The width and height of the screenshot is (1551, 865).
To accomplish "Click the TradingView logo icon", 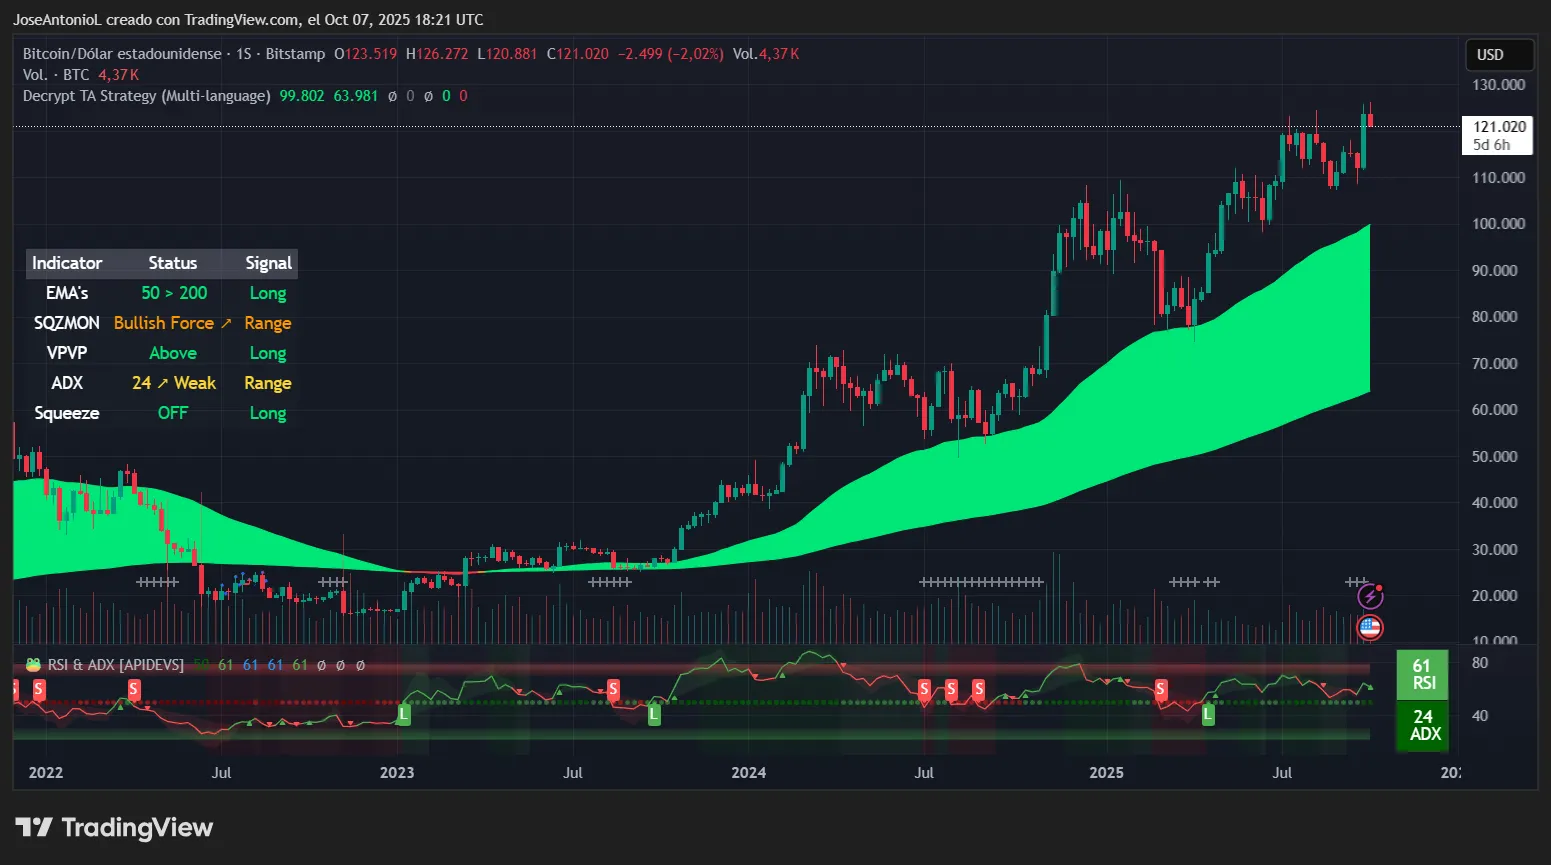I will 34,828.
